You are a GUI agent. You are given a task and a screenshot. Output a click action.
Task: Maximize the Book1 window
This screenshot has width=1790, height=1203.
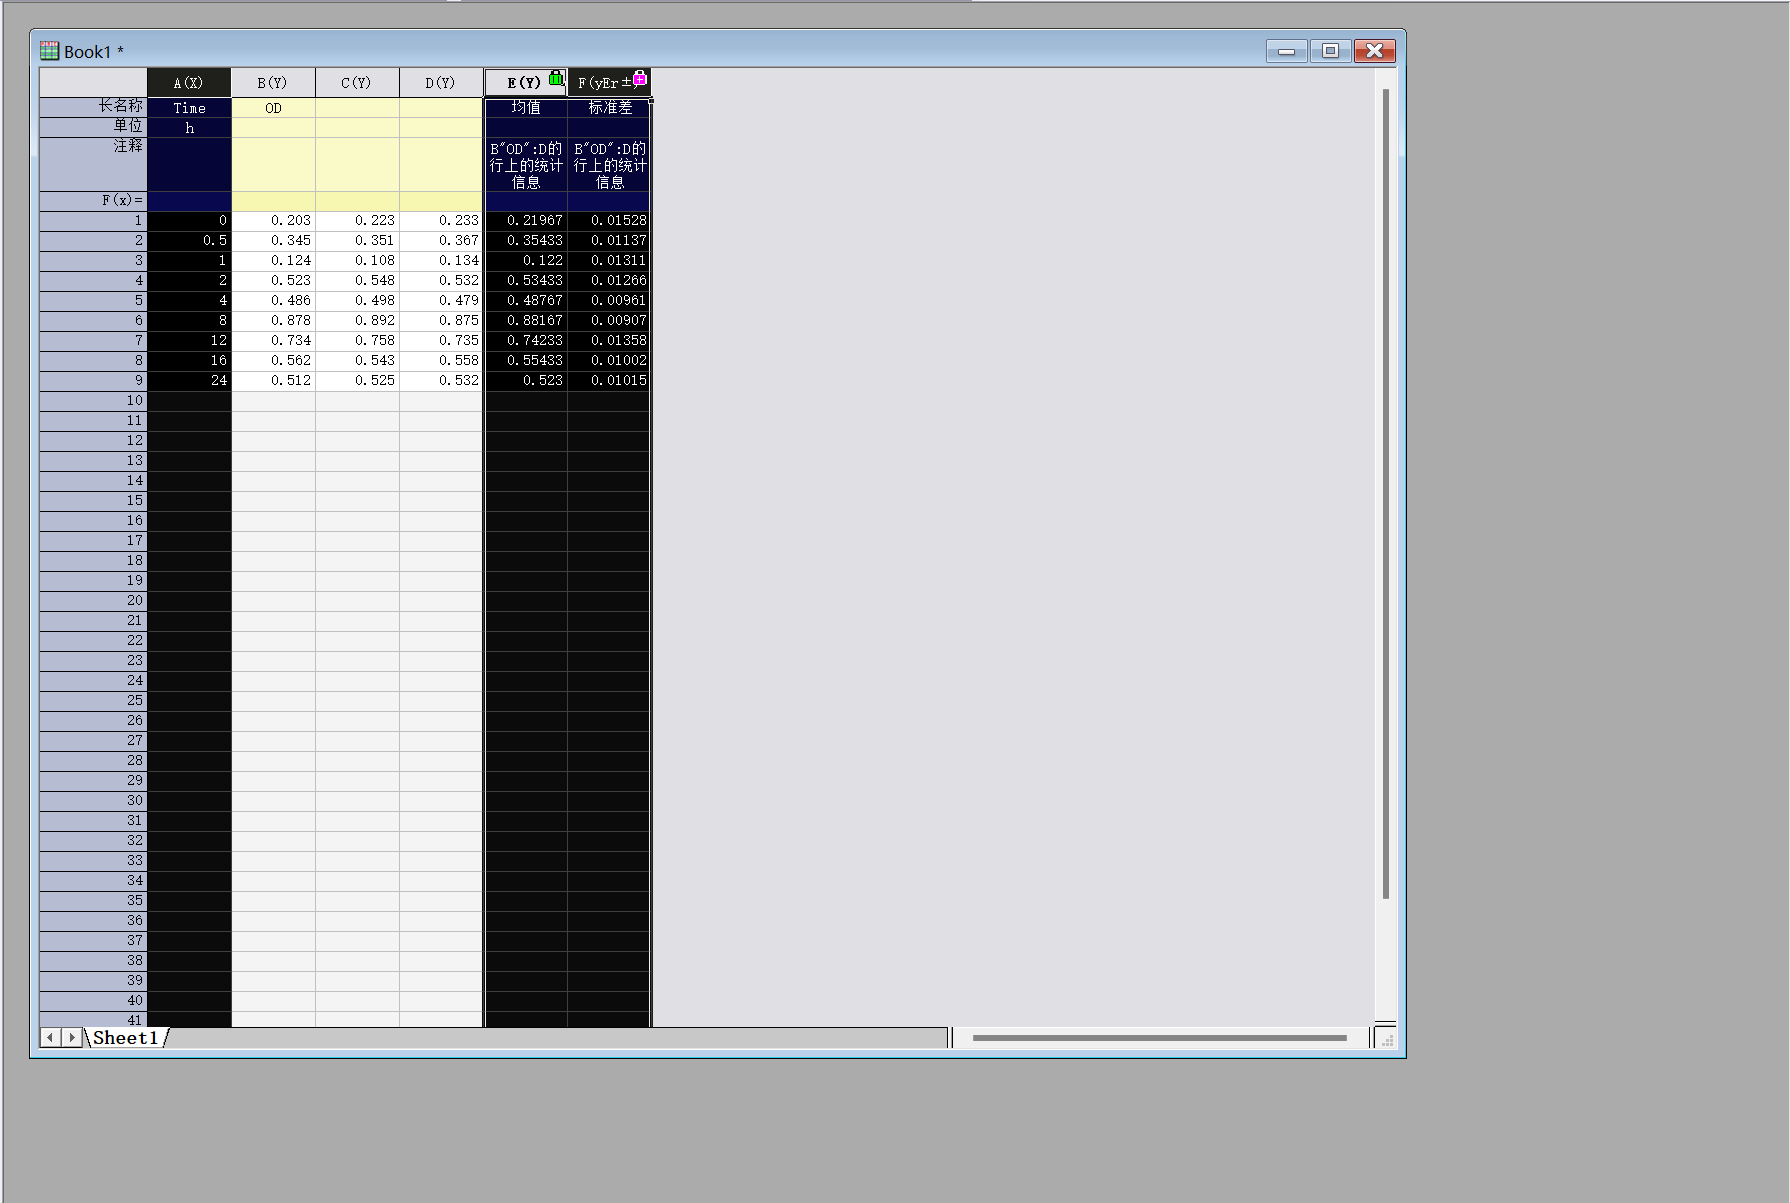(x=1330, y=51)
